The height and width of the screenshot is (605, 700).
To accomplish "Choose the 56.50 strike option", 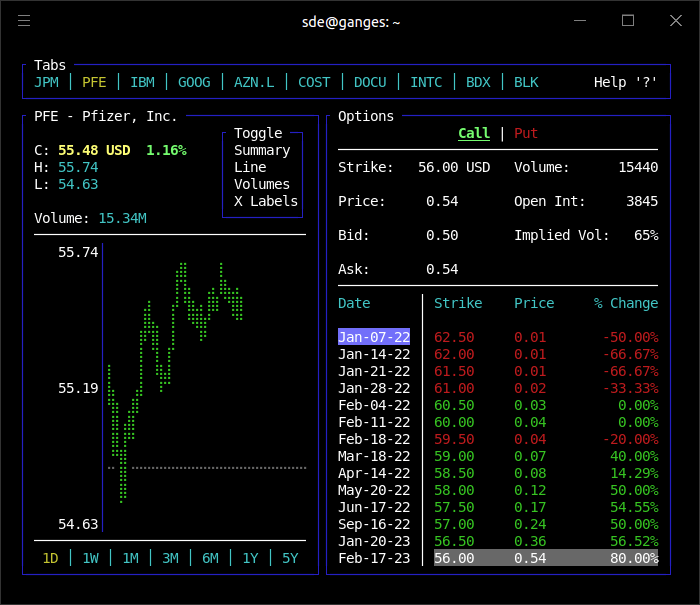I will click(546, 541).
